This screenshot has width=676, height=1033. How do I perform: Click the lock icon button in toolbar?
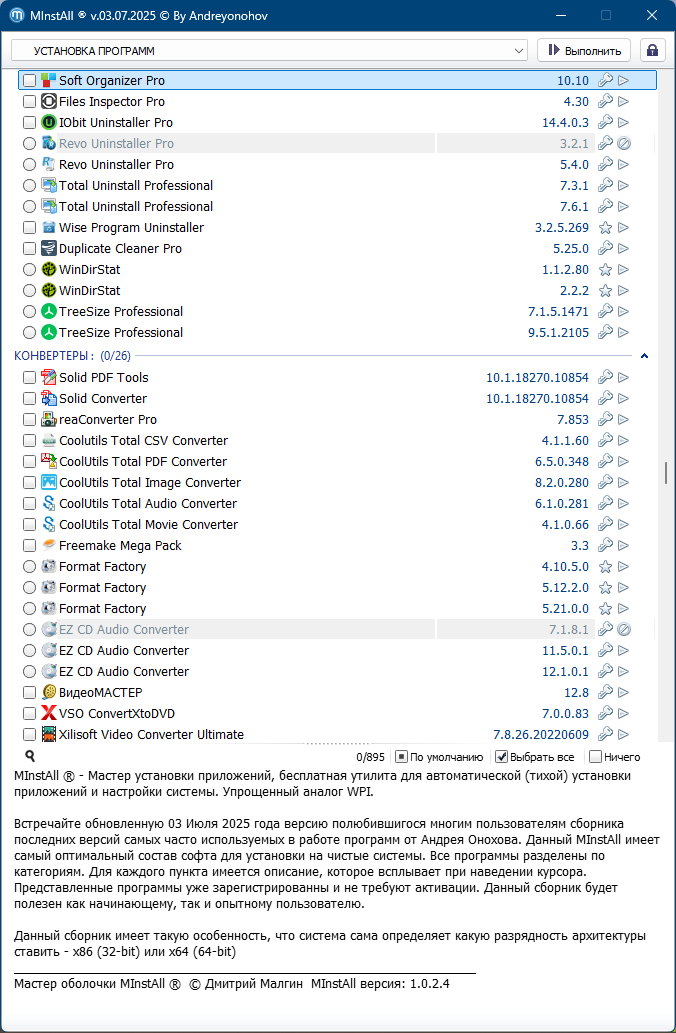coord(652,51)
